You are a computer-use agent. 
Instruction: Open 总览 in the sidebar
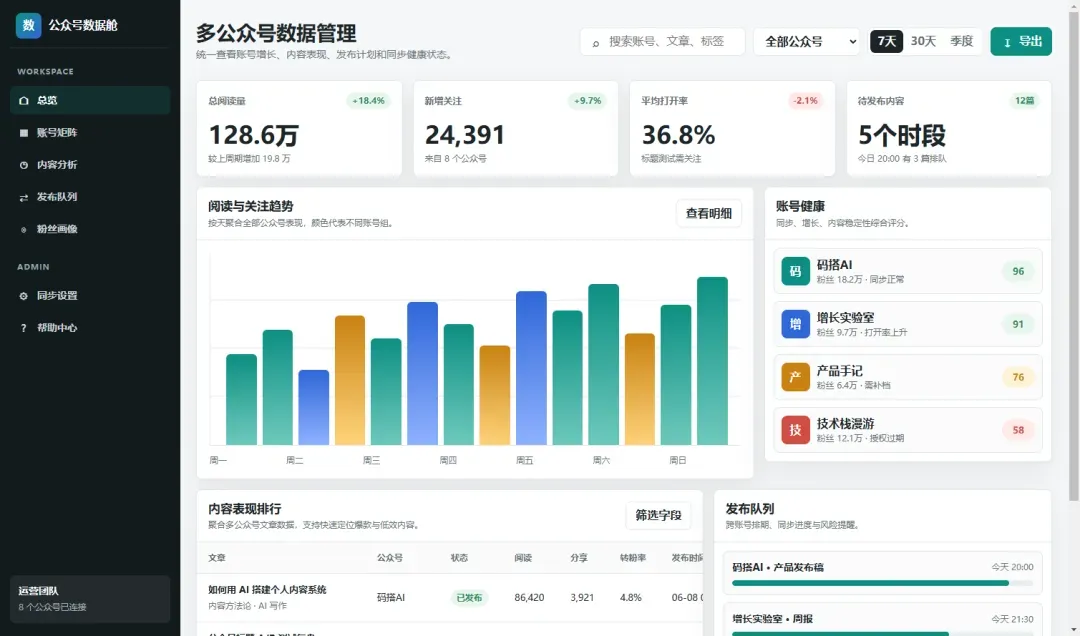coord(90,101)
